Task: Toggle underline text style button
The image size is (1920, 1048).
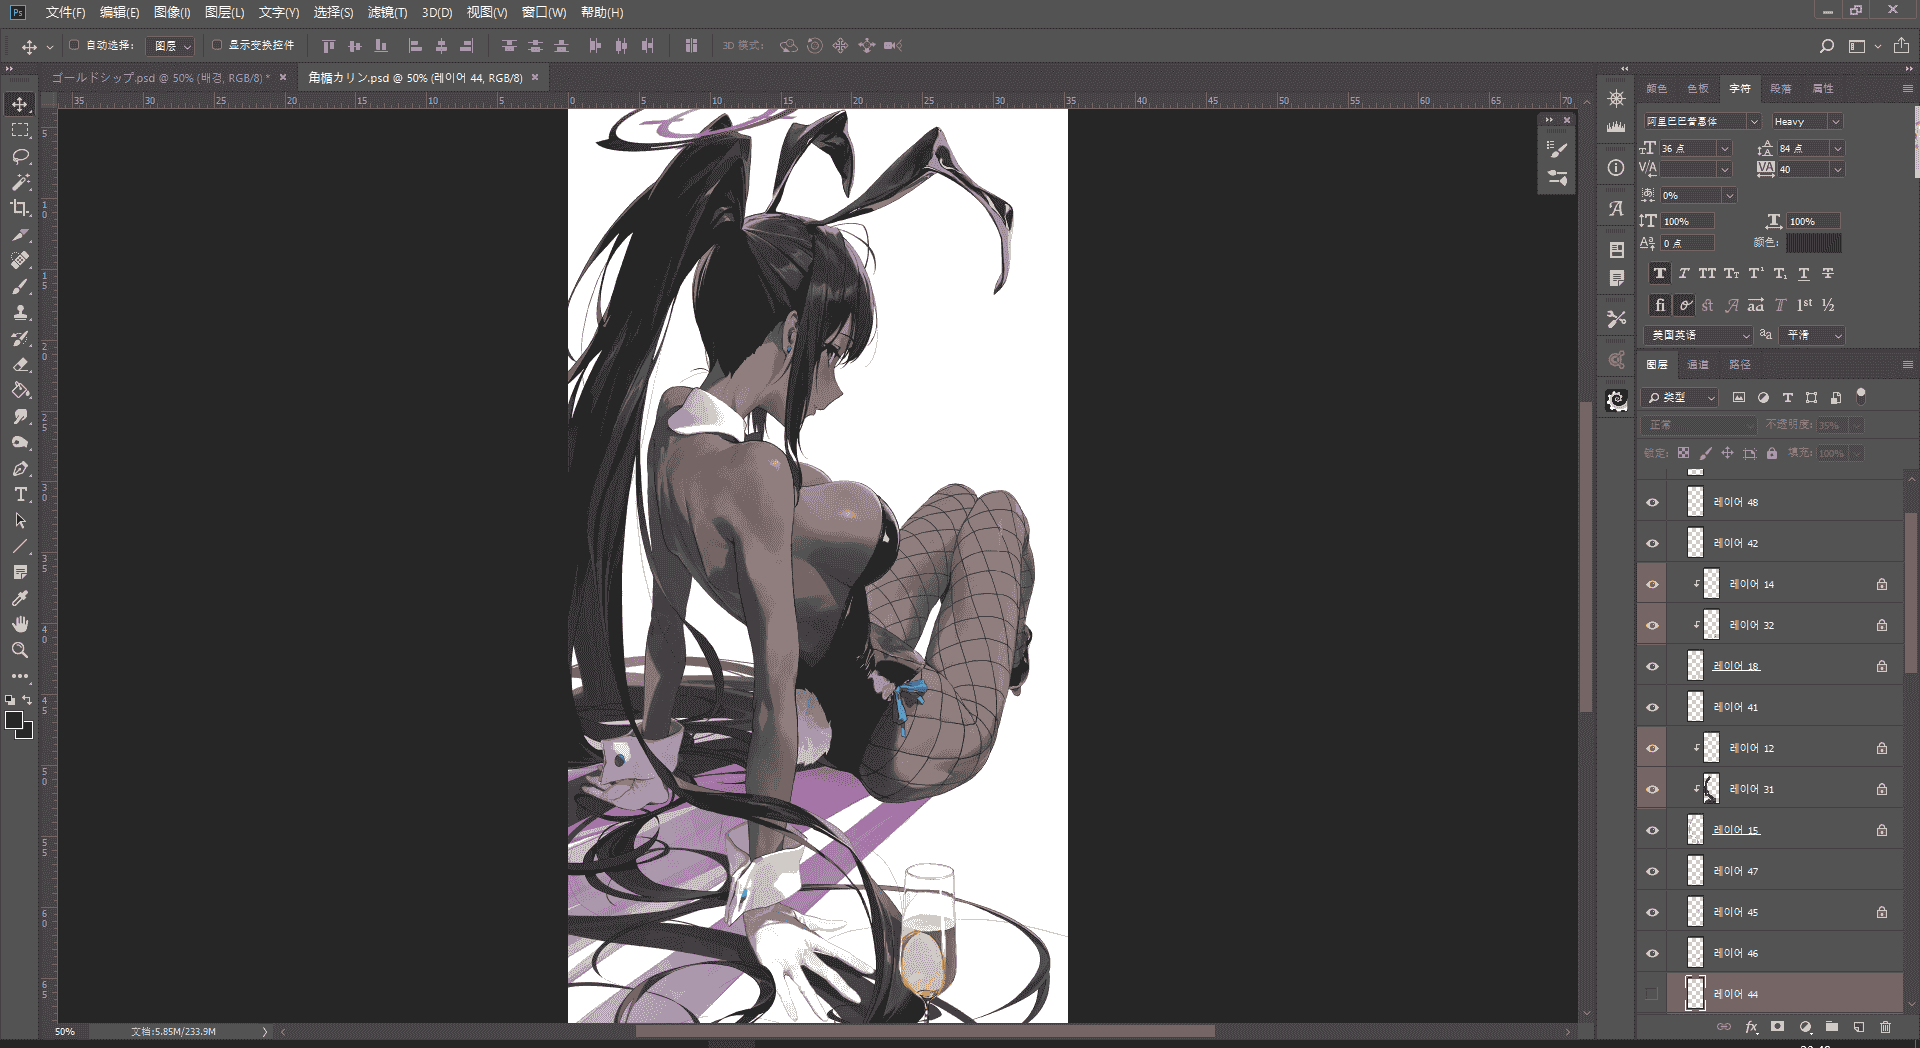Action: 1804,273
